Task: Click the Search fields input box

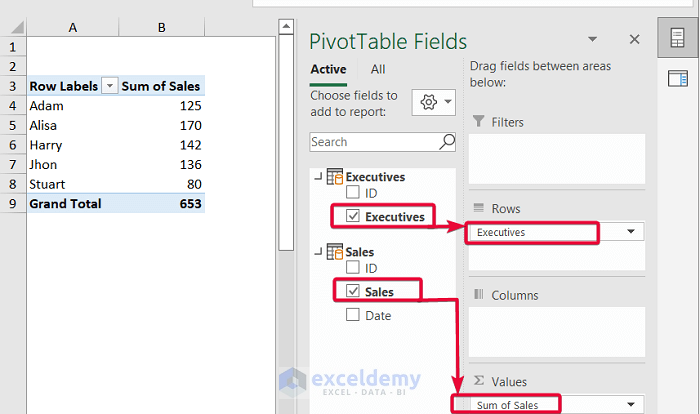Action: 375,142
